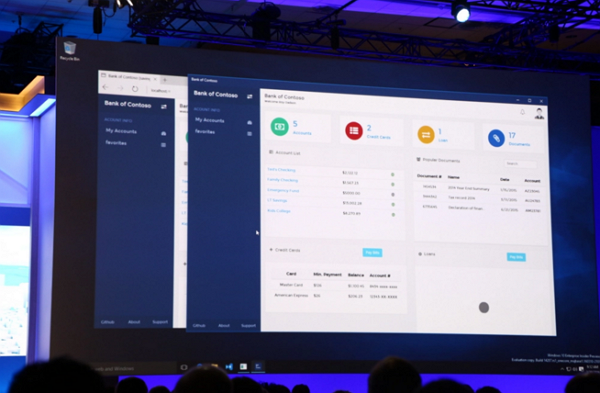
Task: Click the orange Loan transfer icon
Action: click(426, 135)
